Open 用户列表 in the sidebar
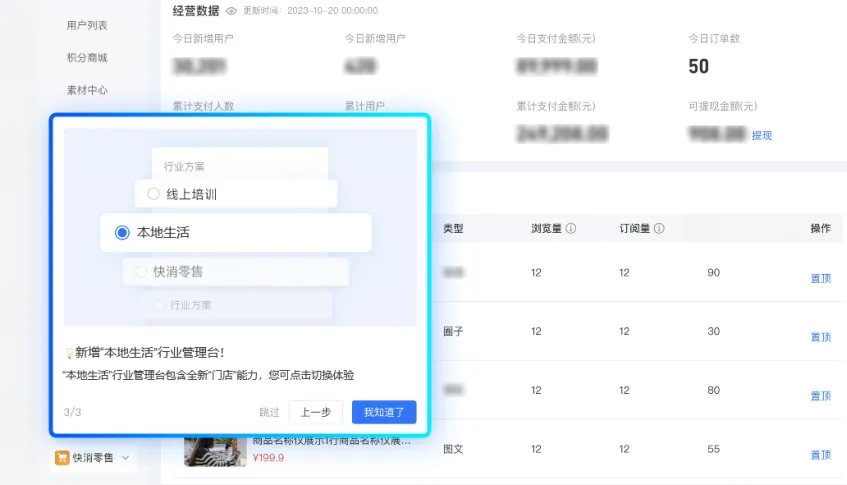The width and height of the screenshot is (847, 485). (x=87, y=25)
